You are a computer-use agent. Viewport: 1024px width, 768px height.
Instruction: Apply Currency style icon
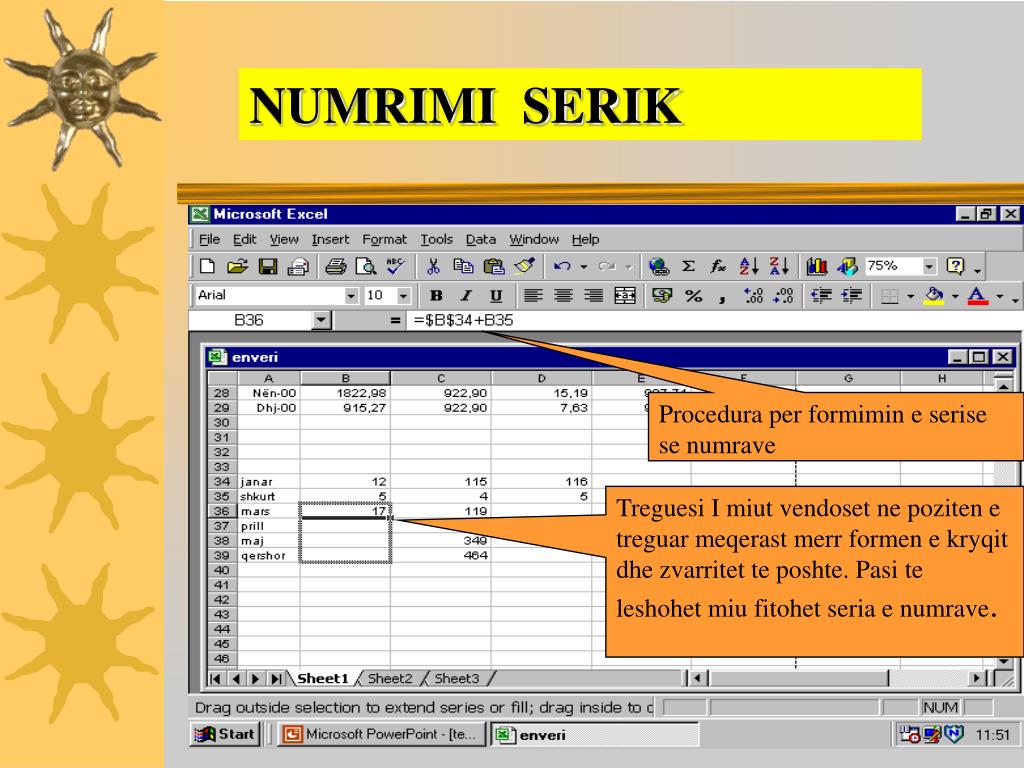(x=662, y=296)
